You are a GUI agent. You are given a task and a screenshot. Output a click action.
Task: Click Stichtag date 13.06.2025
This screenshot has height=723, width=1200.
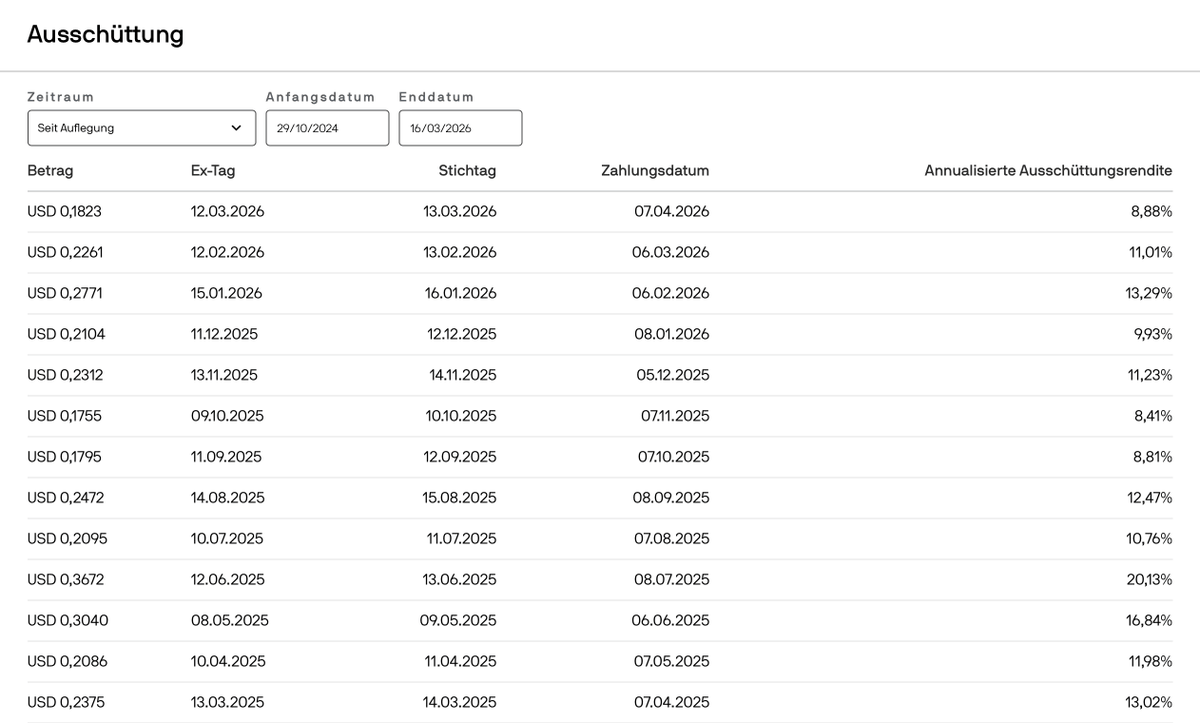460,580
